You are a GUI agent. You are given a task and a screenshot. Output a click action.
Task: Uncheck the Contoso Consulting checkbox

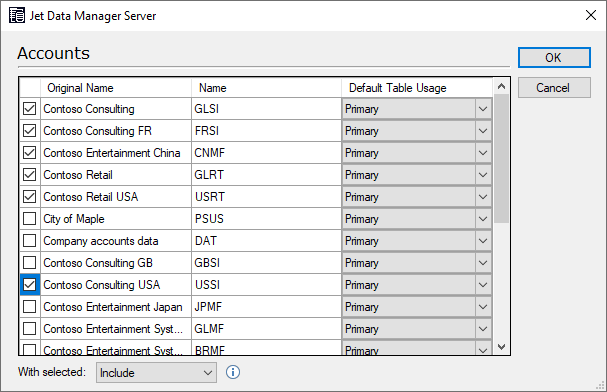29,109
